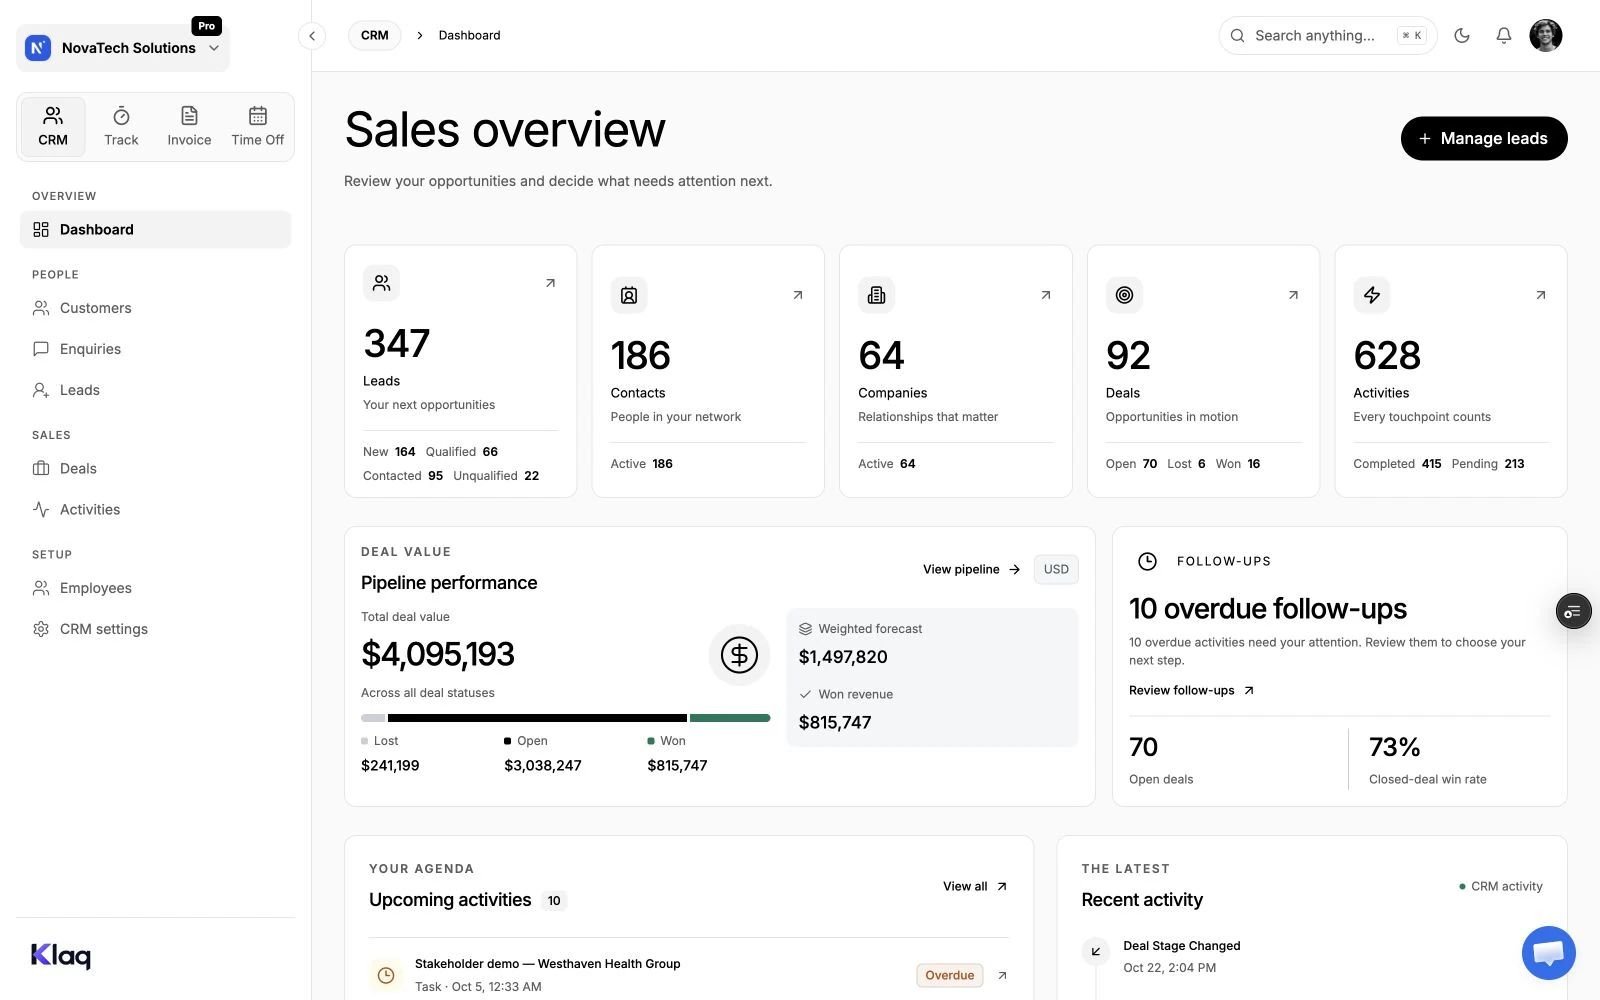Screen dimensions: 1600x1000
Task: Switch to the Invoice module tab
Action: (x=189, y=127)
